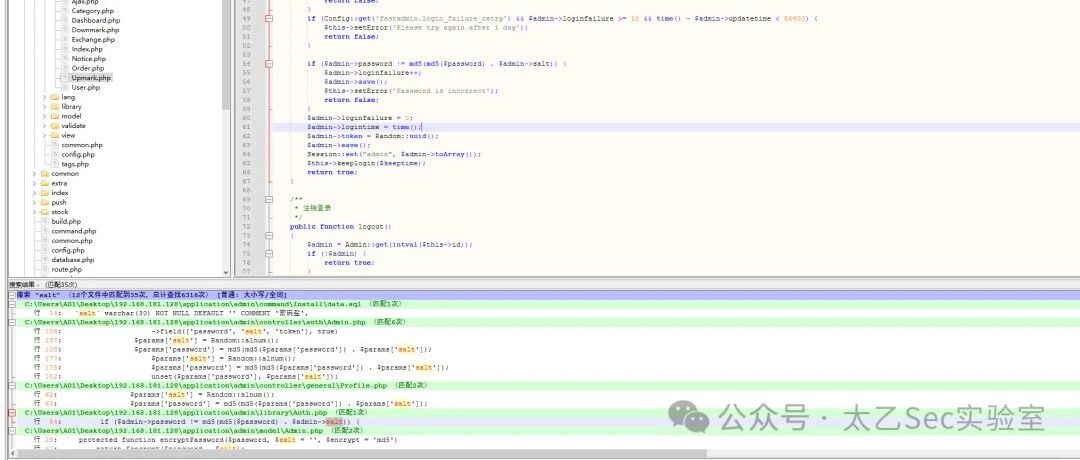Click the view folder icon
Viewport: 1080px width, 460px height.
(55, 136)
